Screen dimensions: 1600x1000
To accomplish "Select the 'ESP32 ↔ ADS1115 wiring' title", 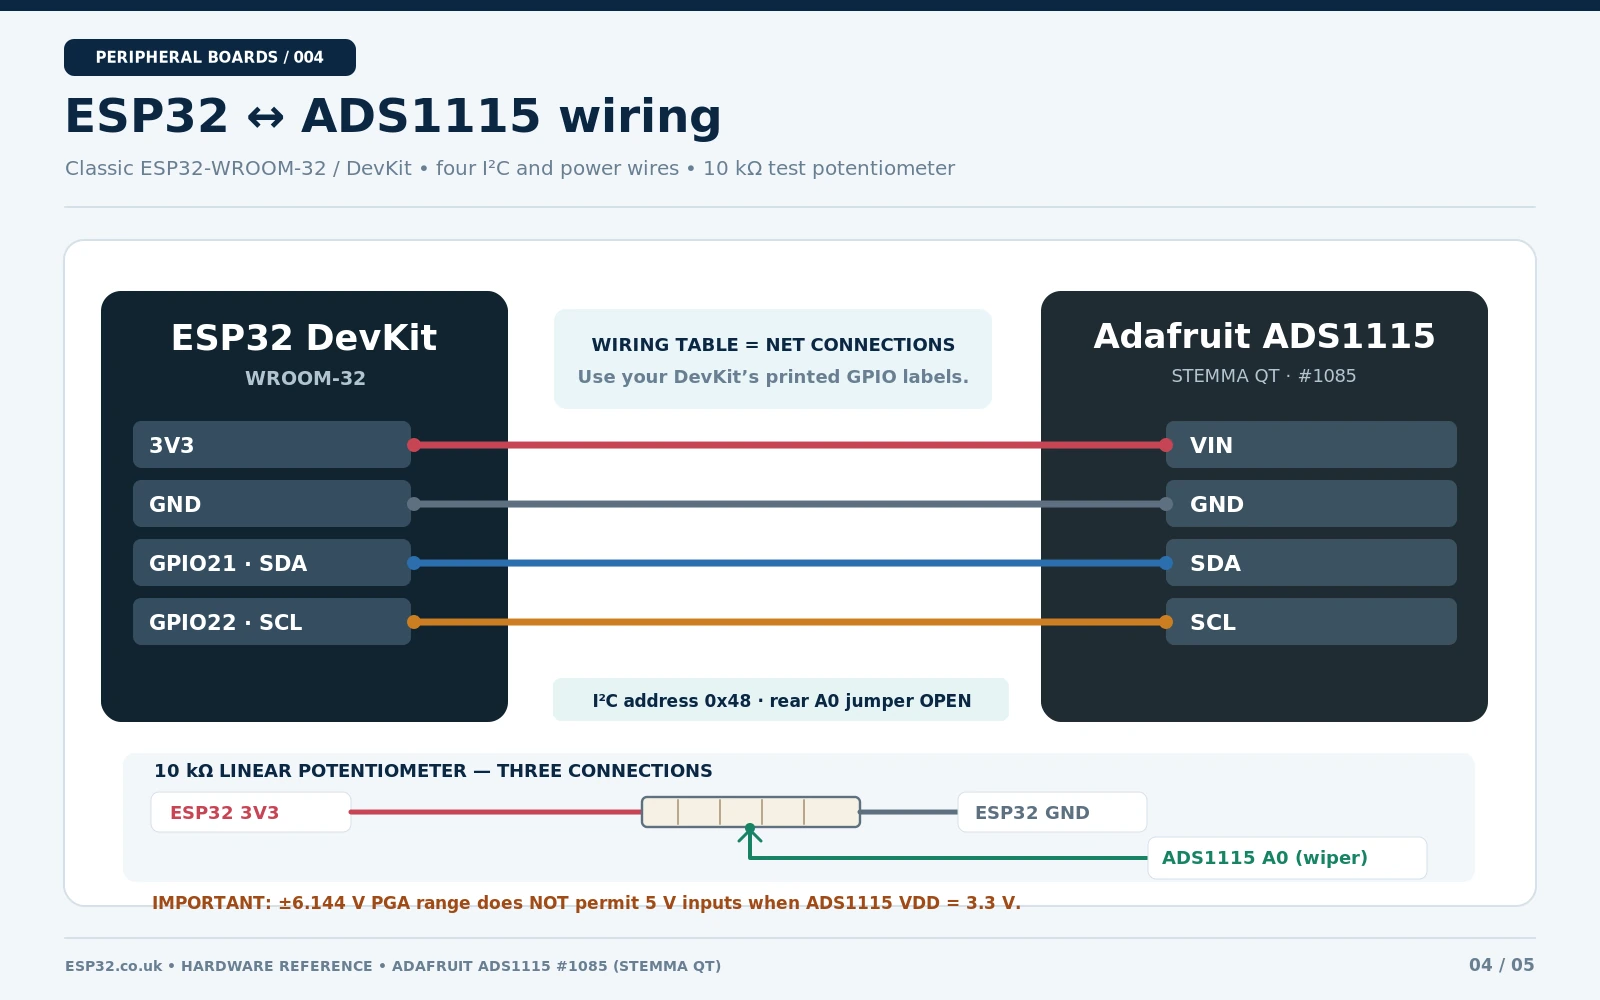I will (393, 117).
